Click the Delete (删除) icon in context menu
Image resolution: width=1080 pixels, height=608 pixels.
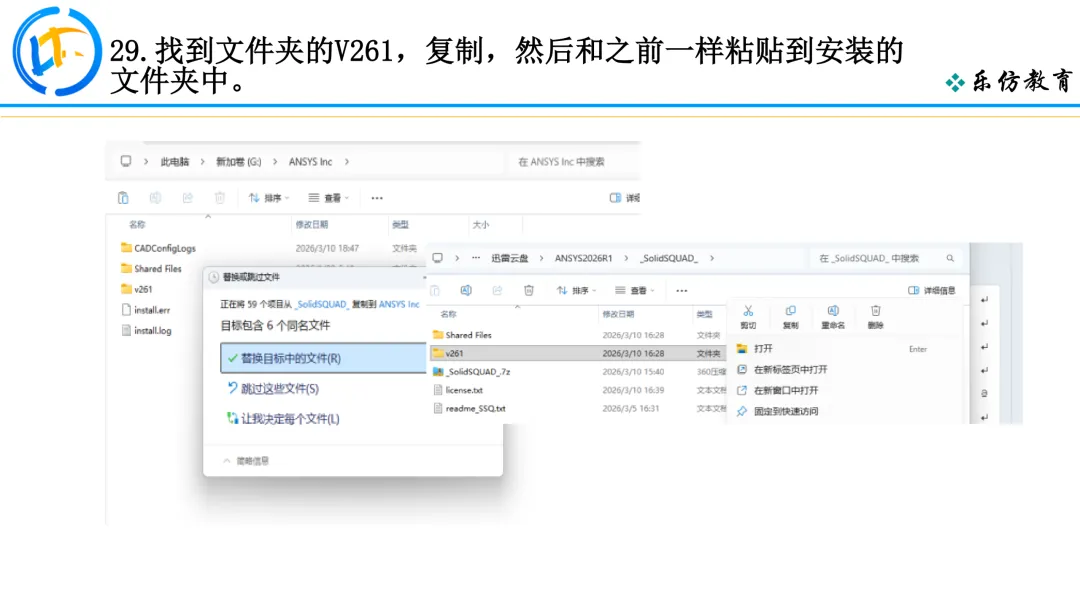tap(875, 311)
